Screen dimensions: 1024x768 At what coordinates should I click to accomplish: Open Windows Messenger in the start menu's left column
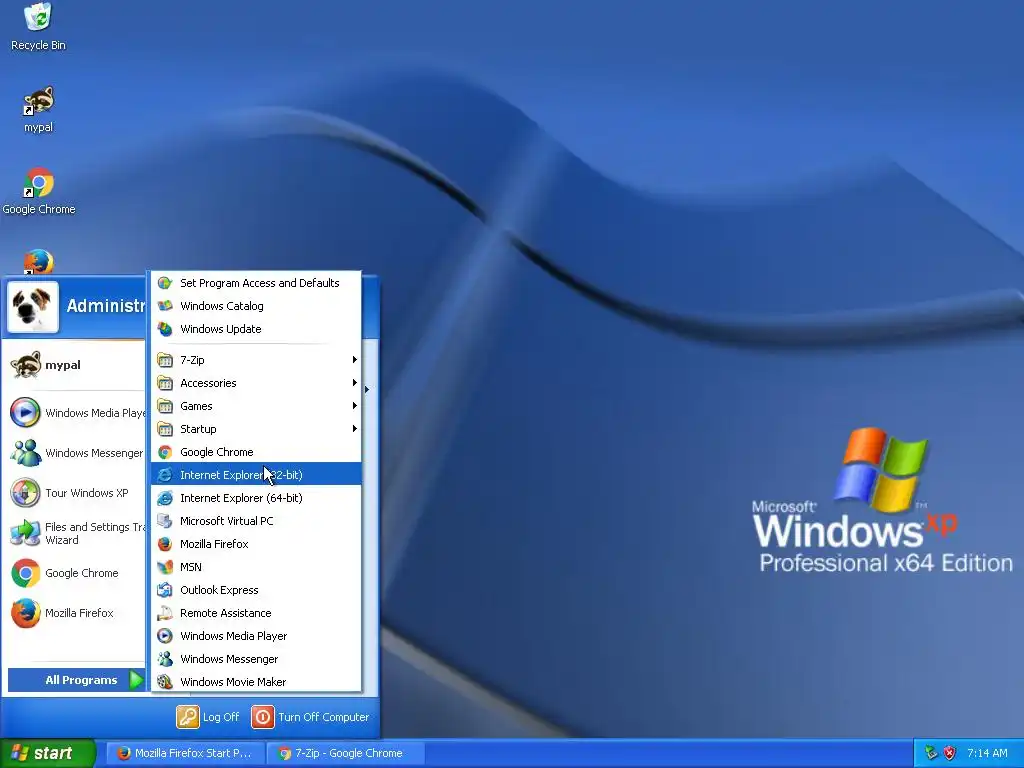(x=75, y=453)
